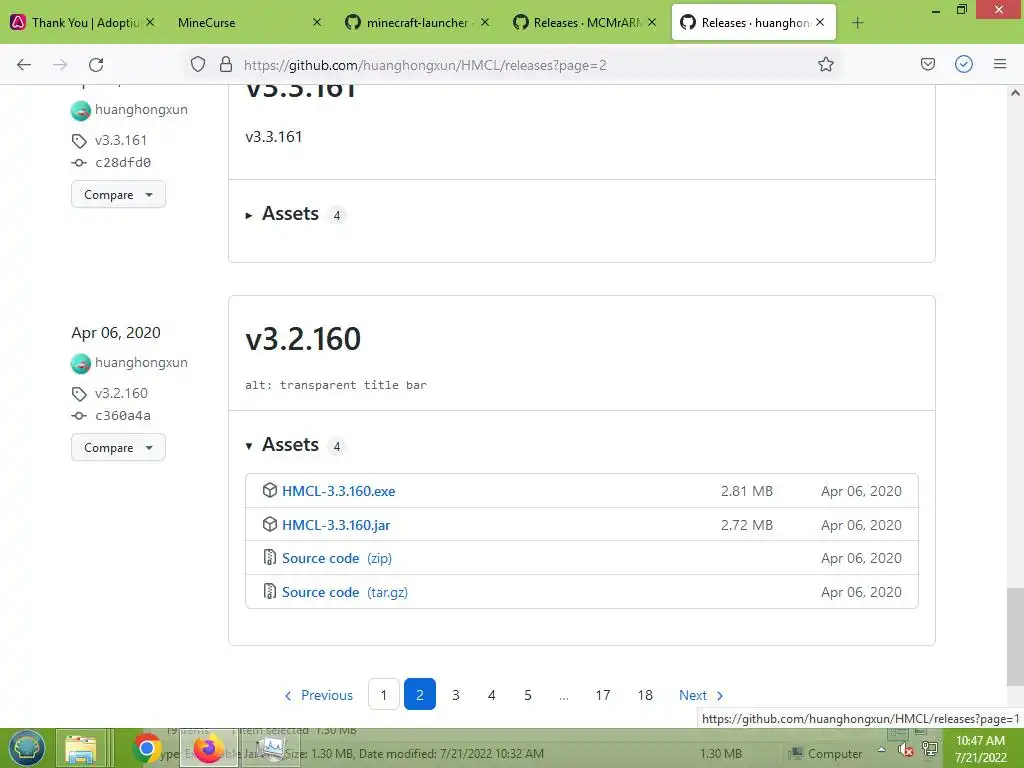
Task: Open the v3.2.160 release title
Action: 303,338
